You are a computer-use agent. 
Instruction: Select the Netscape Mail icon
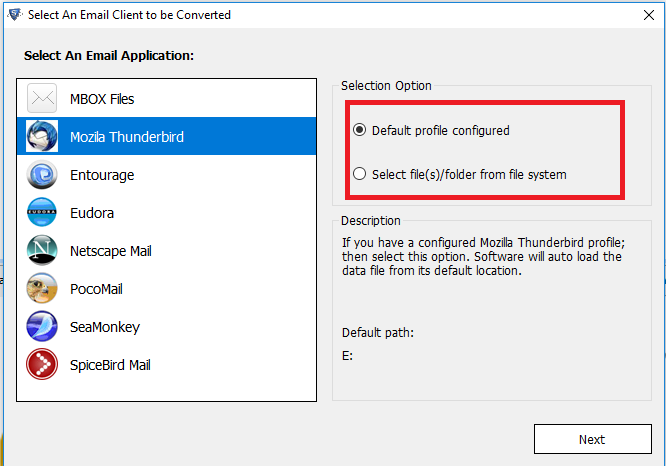click(42, 250)
